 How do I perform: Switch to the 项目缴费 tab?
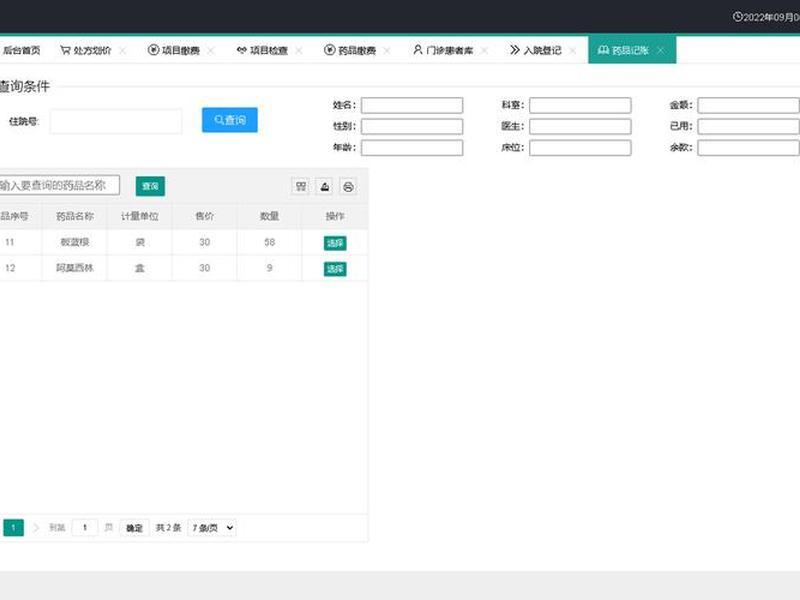click(173, 50)
